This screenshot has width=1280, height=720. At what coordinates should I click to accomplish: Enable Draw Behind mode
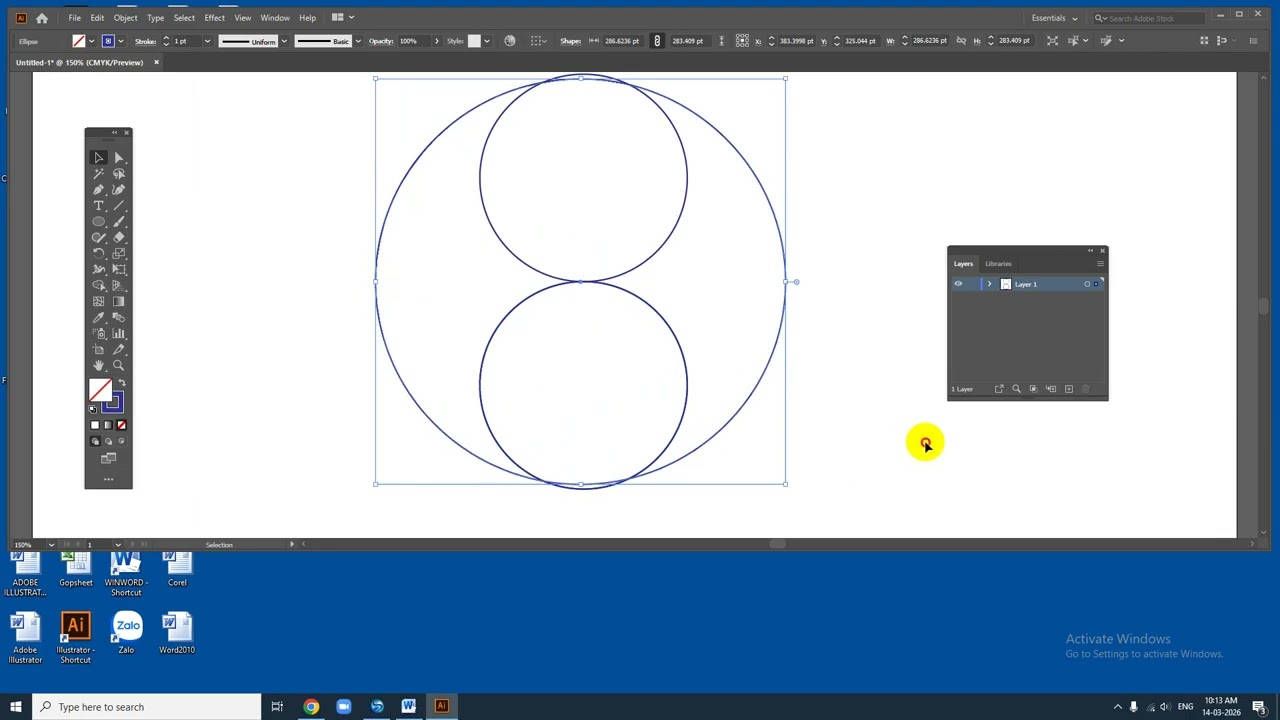[108, 441]
